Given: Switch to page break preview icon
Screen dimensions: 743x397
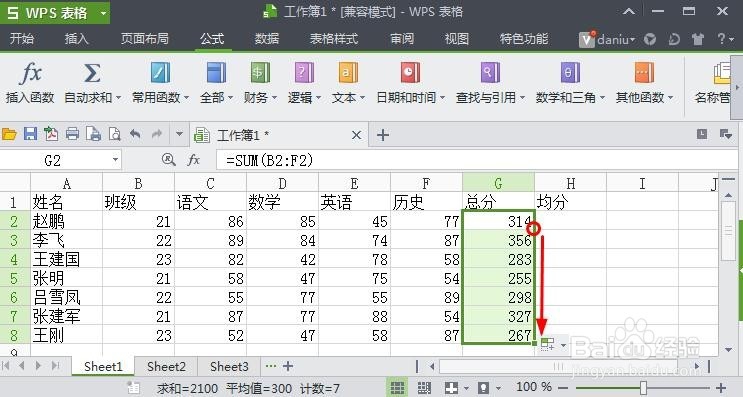Looking at the screenshot, I should [424, 388].
